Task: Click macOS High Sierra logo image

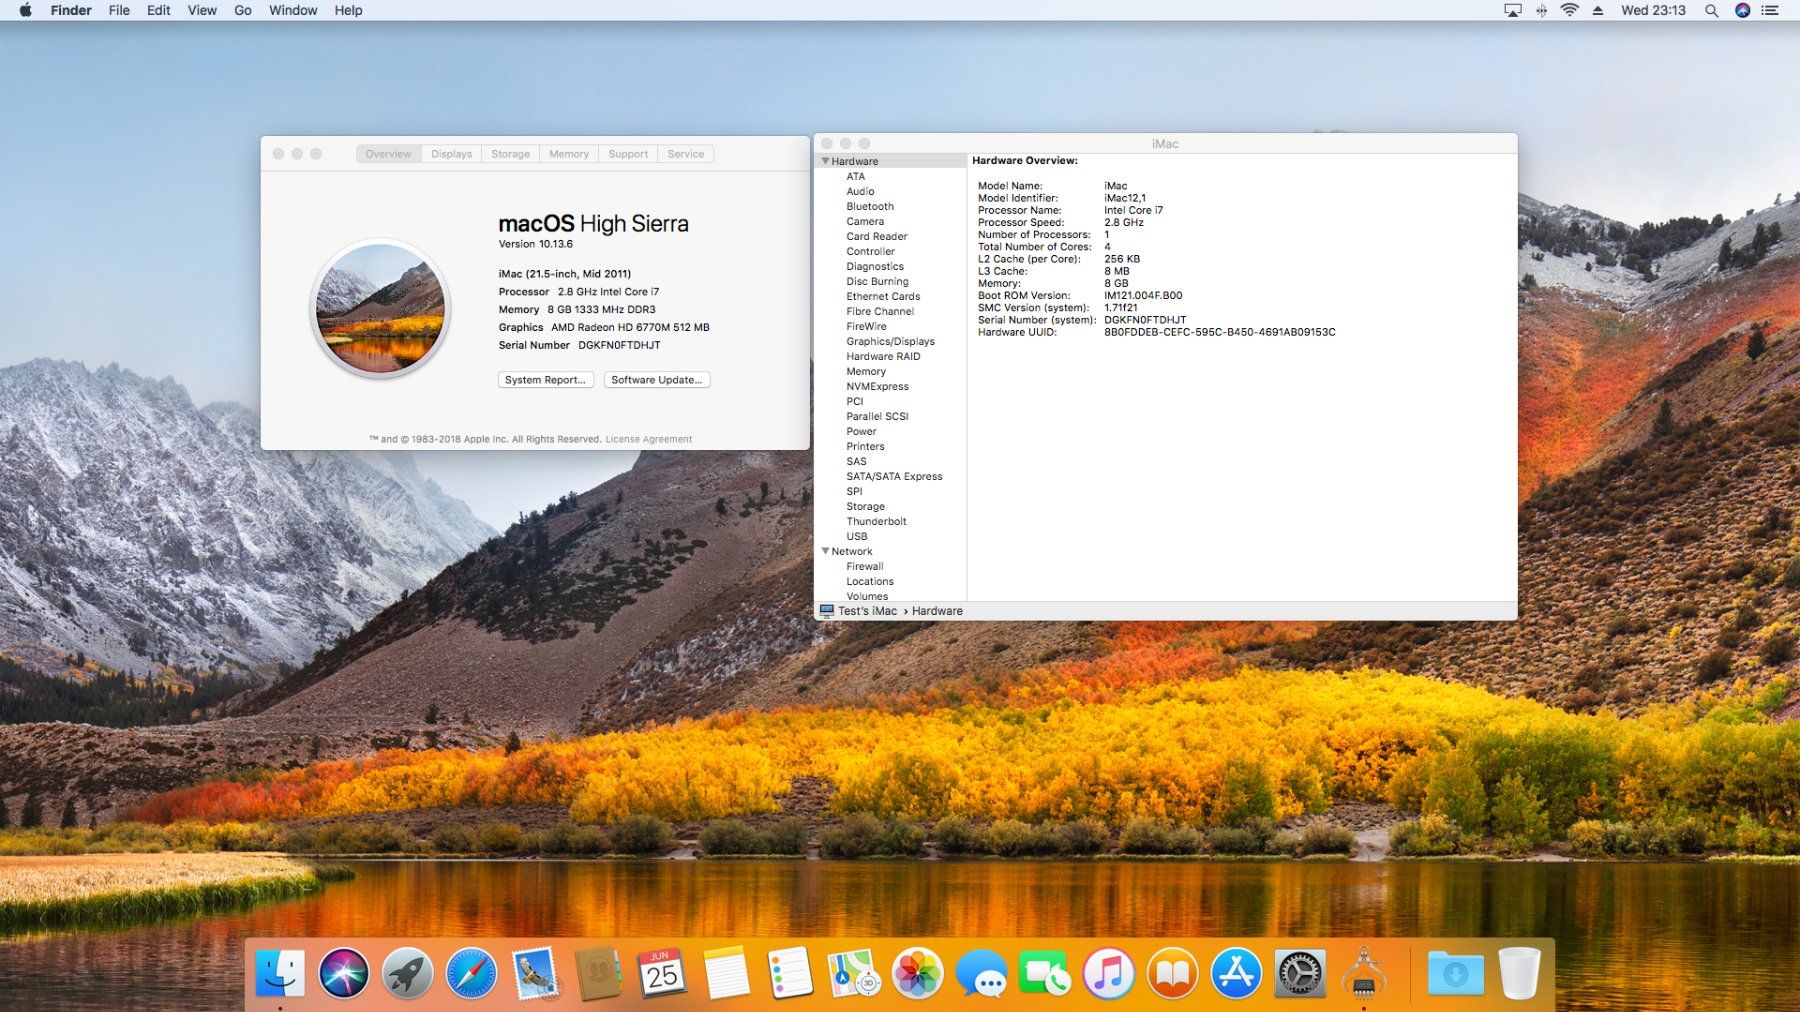Action: tap(380, 308)
